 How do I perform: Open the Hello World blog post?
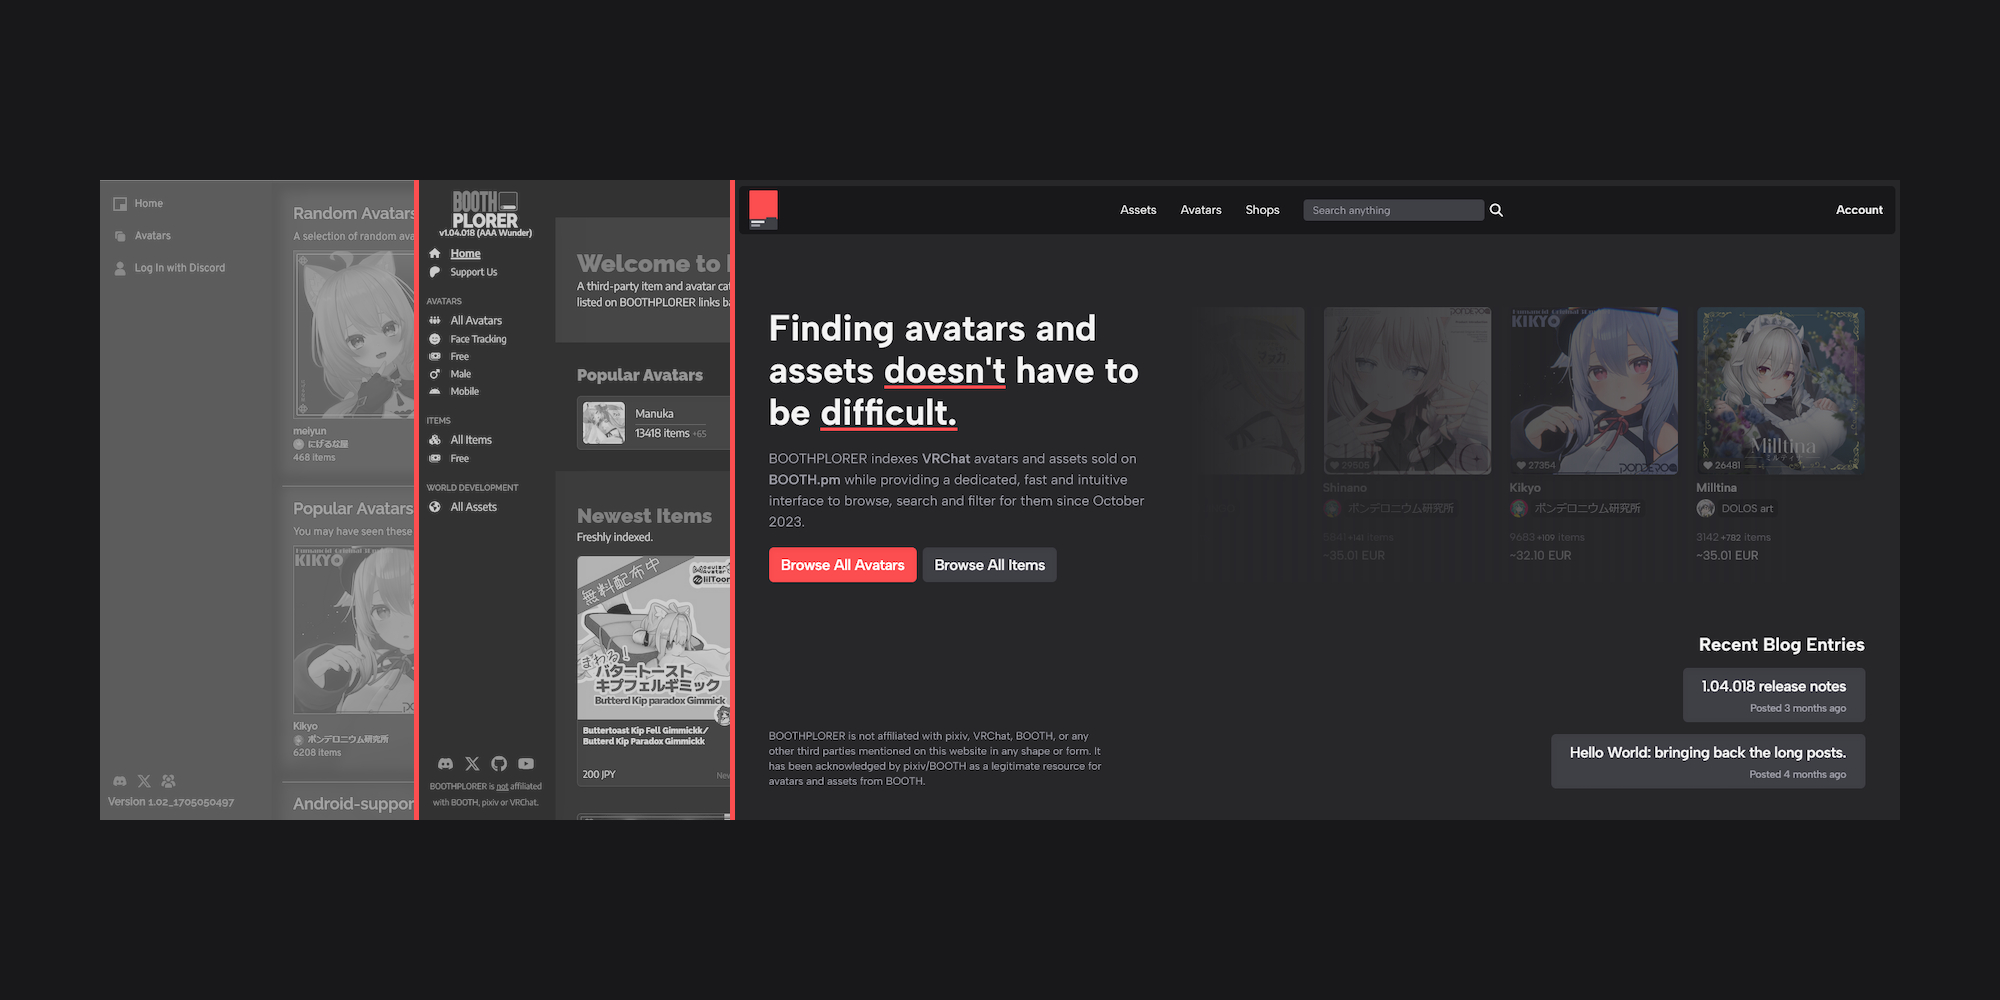(1707, 761)
